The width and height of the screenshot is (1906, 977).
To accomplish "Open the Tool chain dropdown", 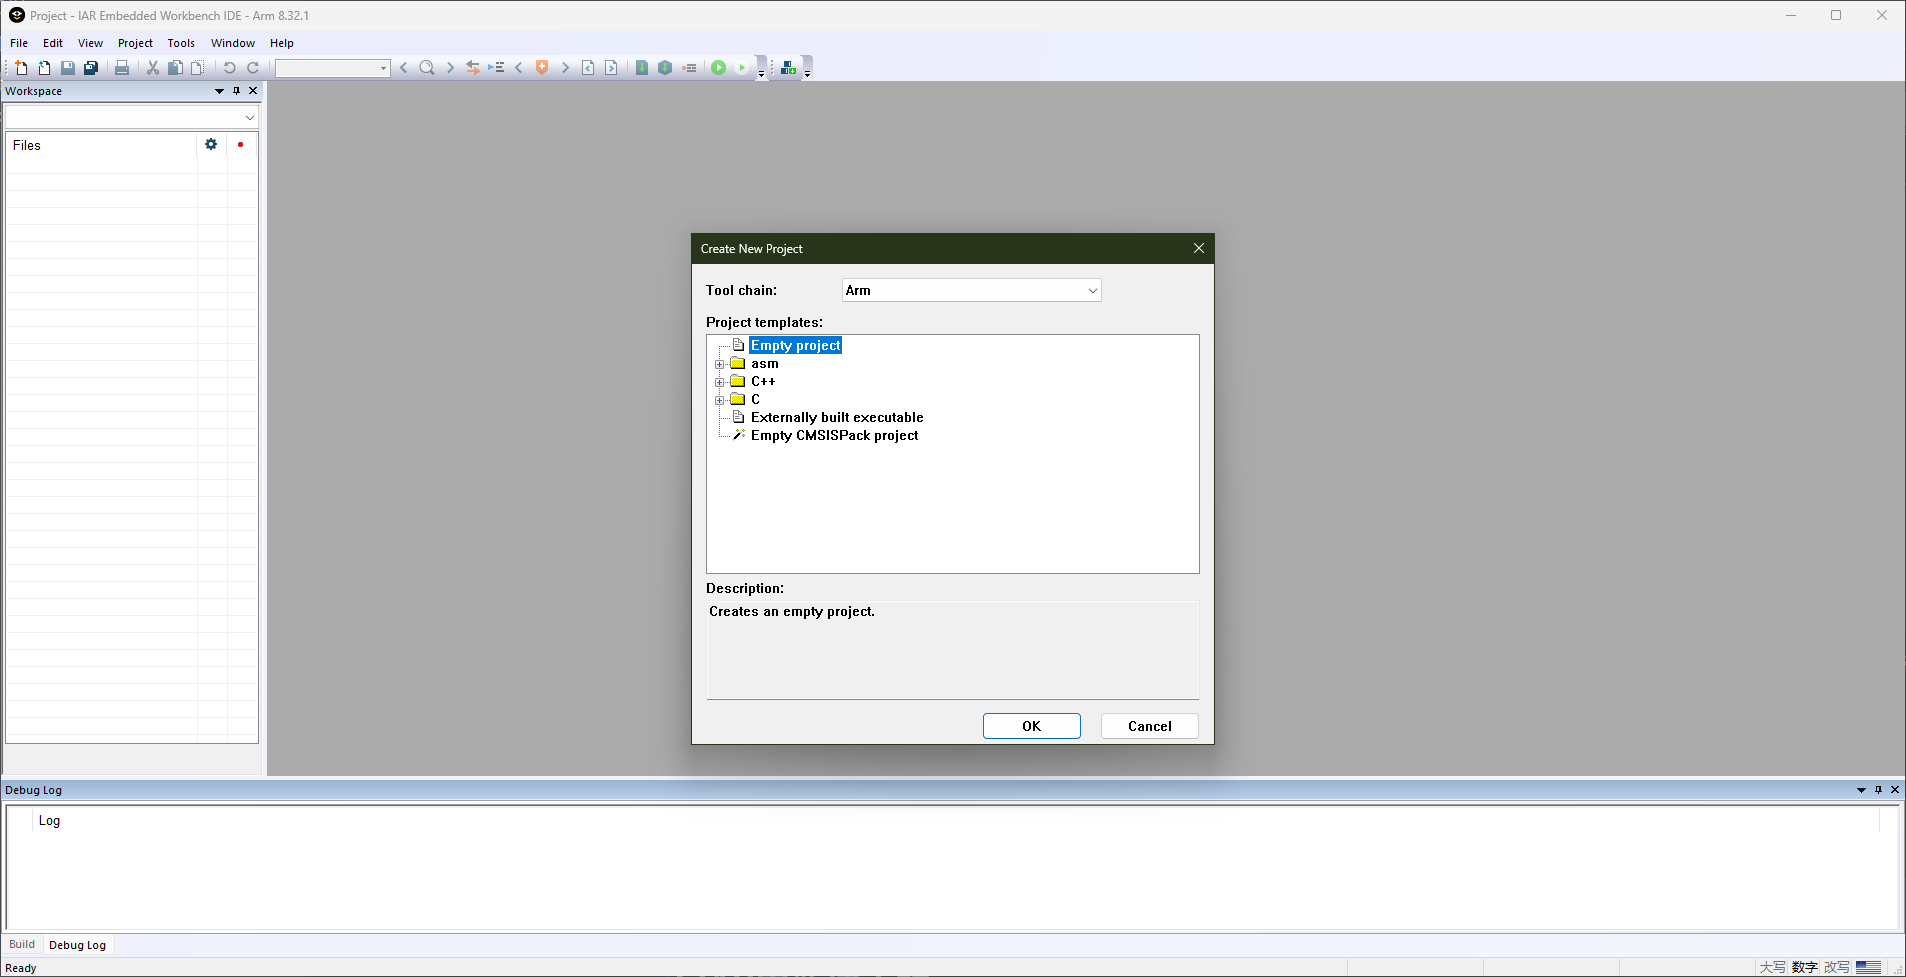I will click(1093, 291).
